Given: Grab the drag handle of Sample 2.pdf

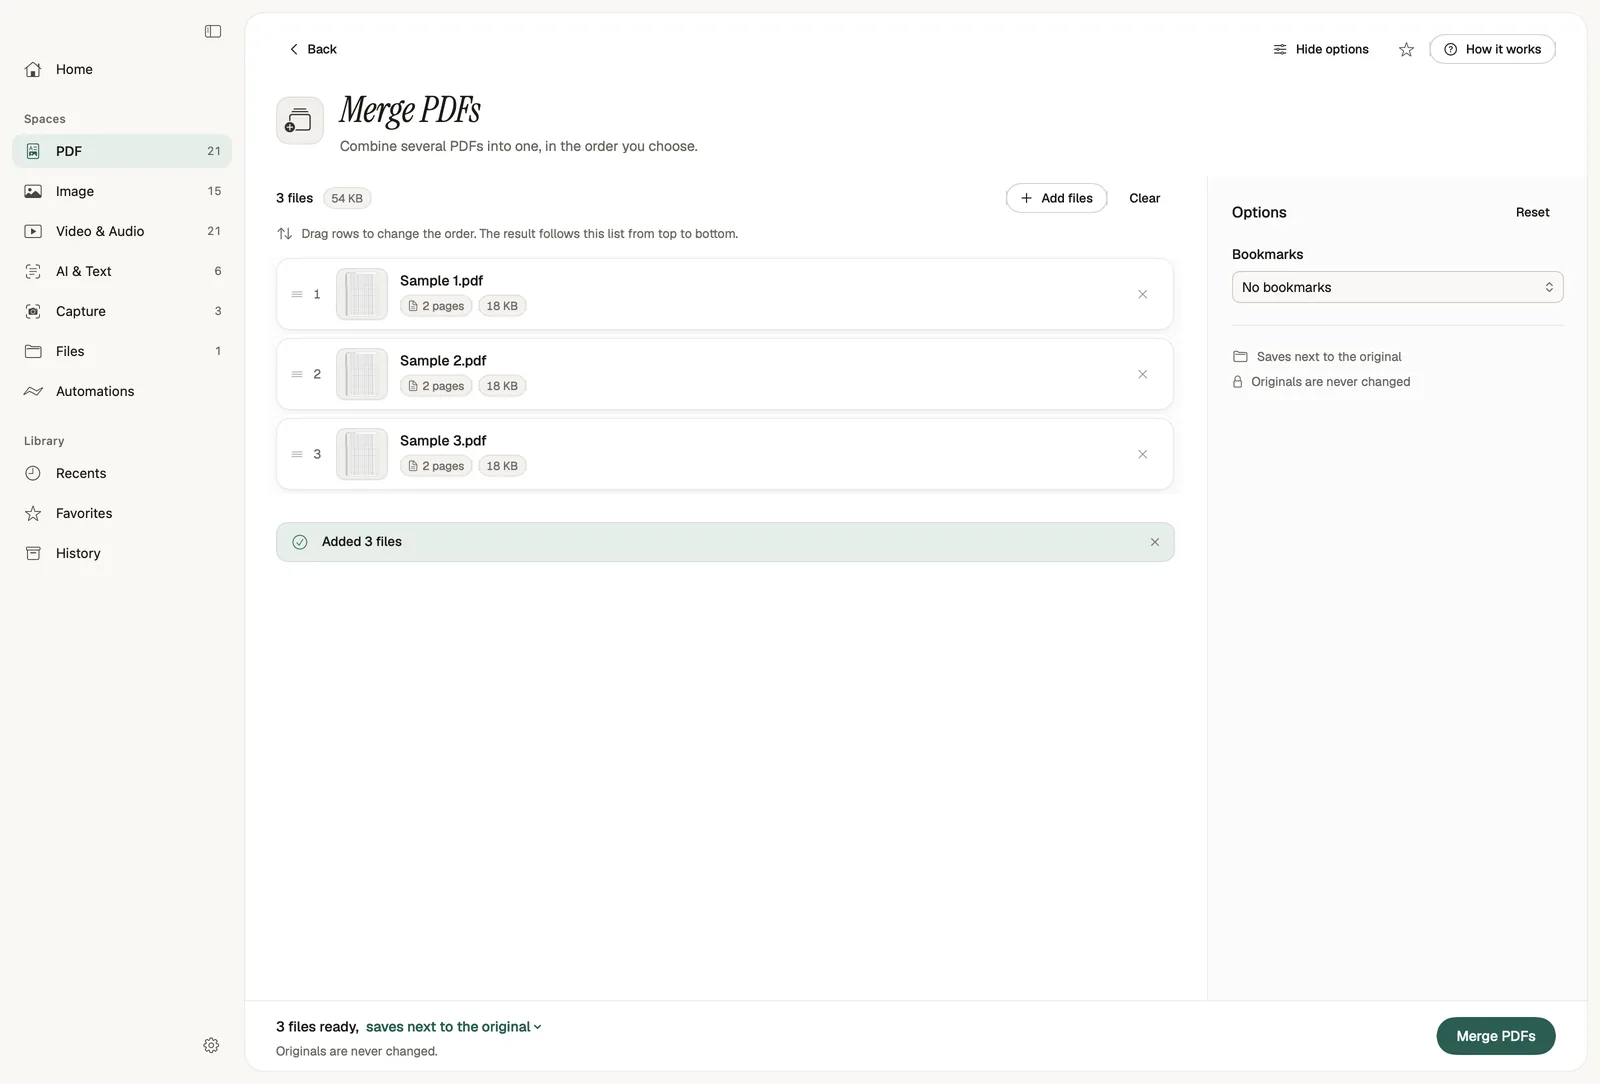Looking at the screenshot, I should [297, 374].
